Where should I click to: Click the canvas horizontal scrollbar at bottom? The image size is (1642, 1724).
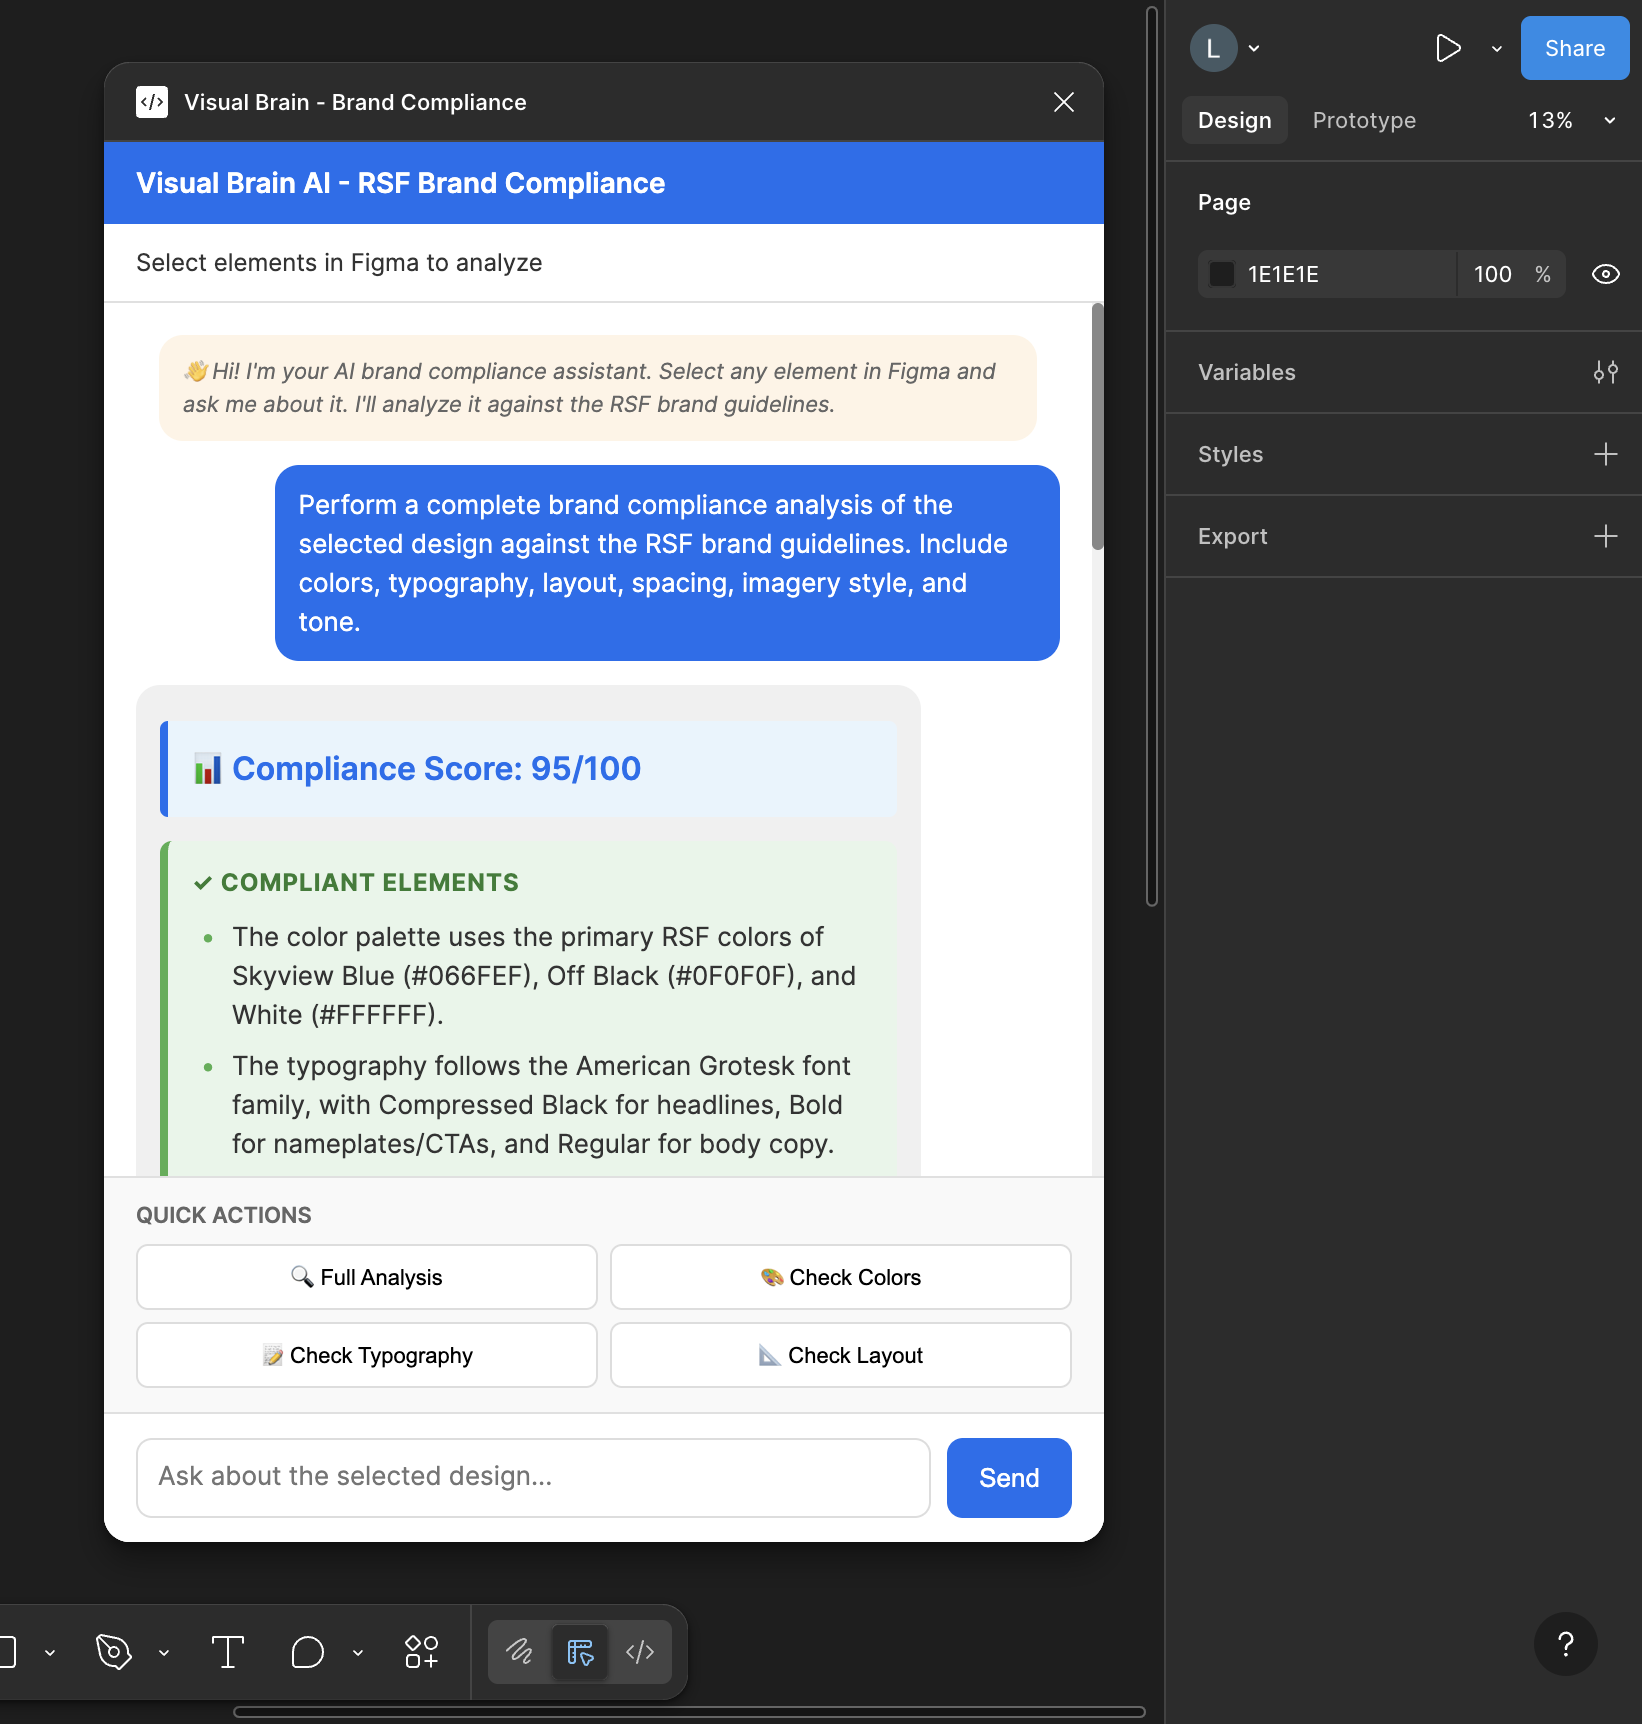(689, 1712)
